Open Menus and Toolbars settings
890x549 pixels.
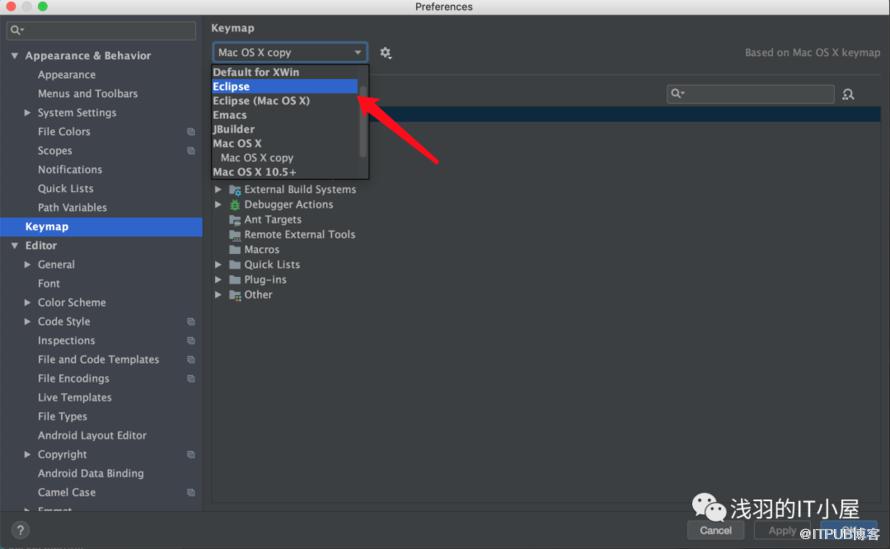[x=87, y=94]
